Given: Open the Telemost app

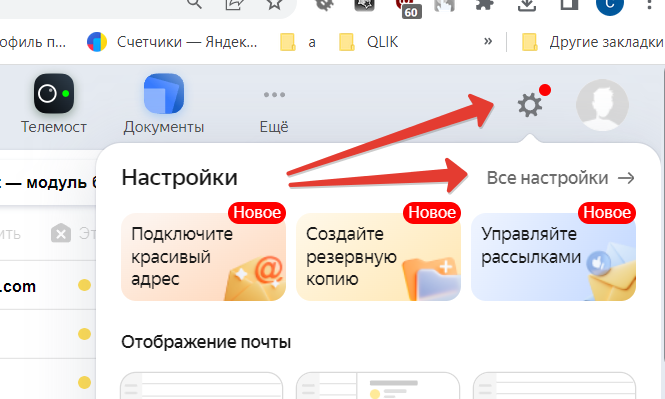Looking at the screenshot, I should pos(54,104).
